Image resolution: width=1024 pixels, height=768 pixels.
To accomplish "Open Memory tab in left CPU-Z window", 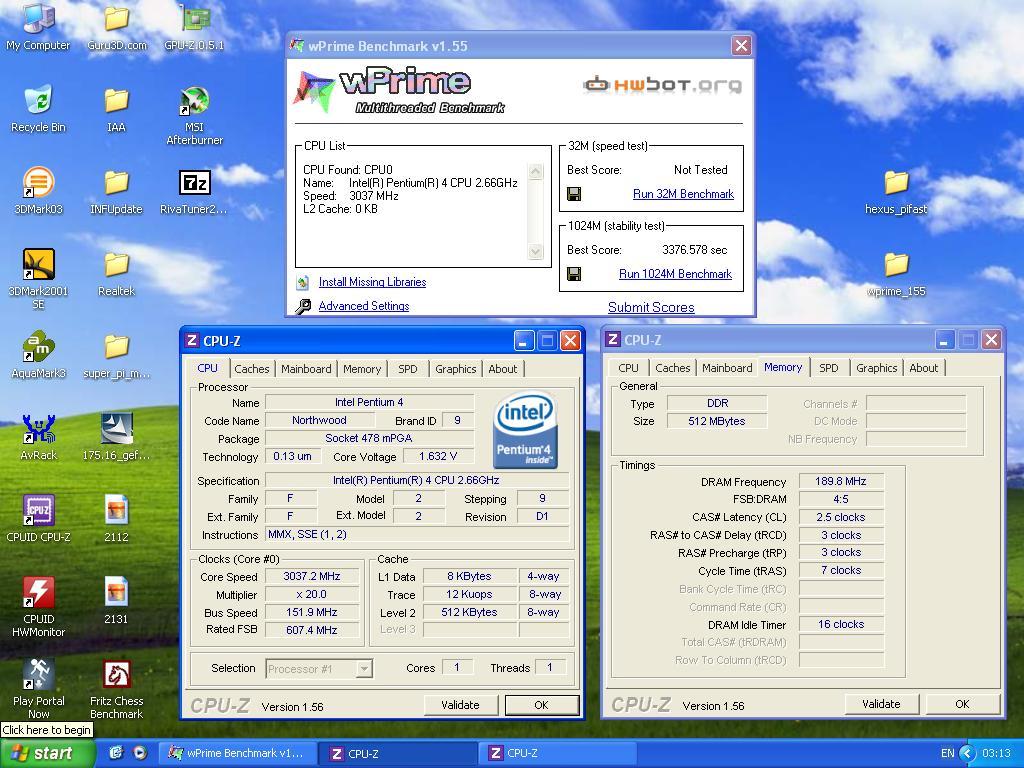I will pyautogui.click(x=362, y=369).
